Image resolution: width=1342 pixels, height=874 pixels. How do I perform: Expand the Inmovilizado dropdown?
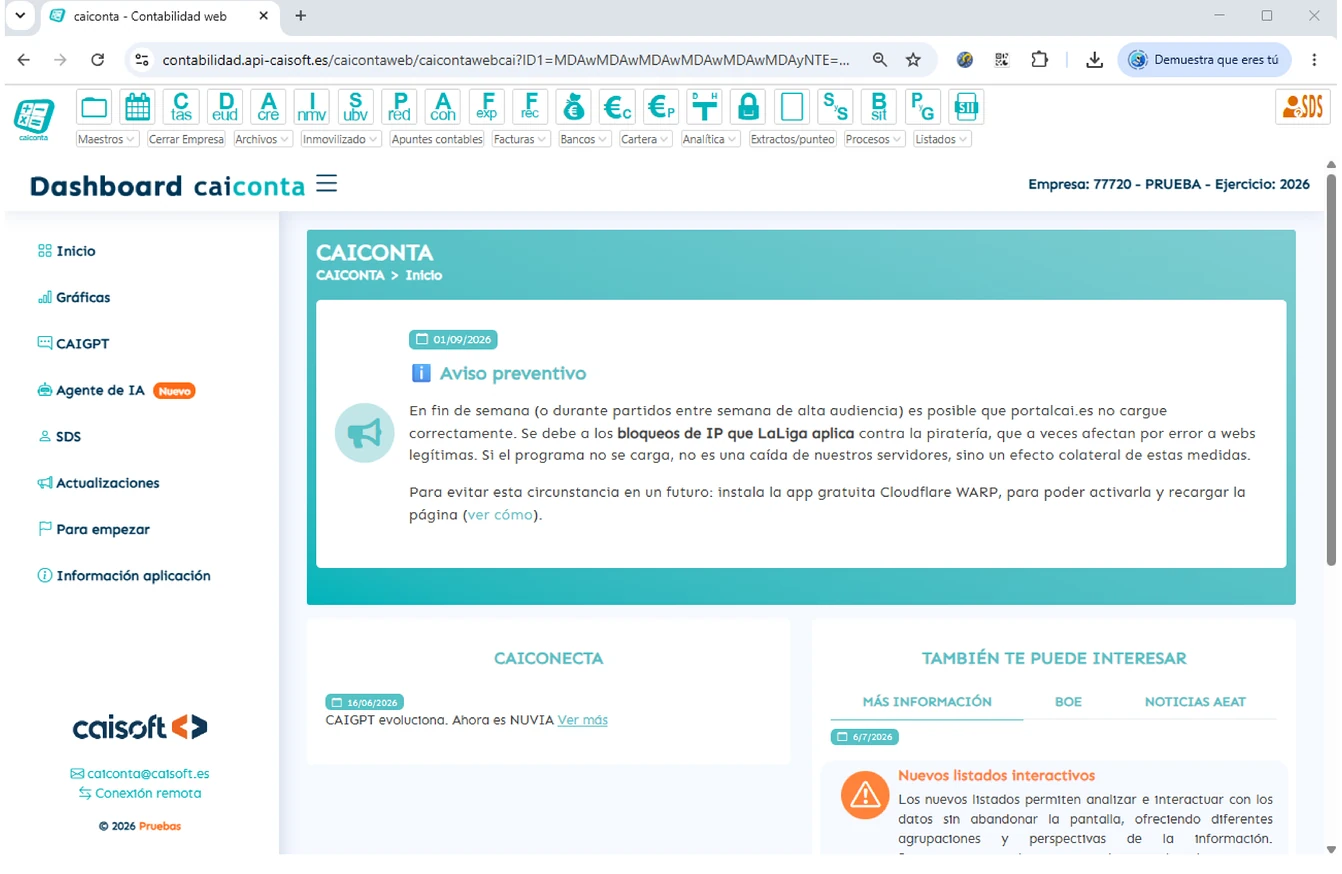coord(341,139)
